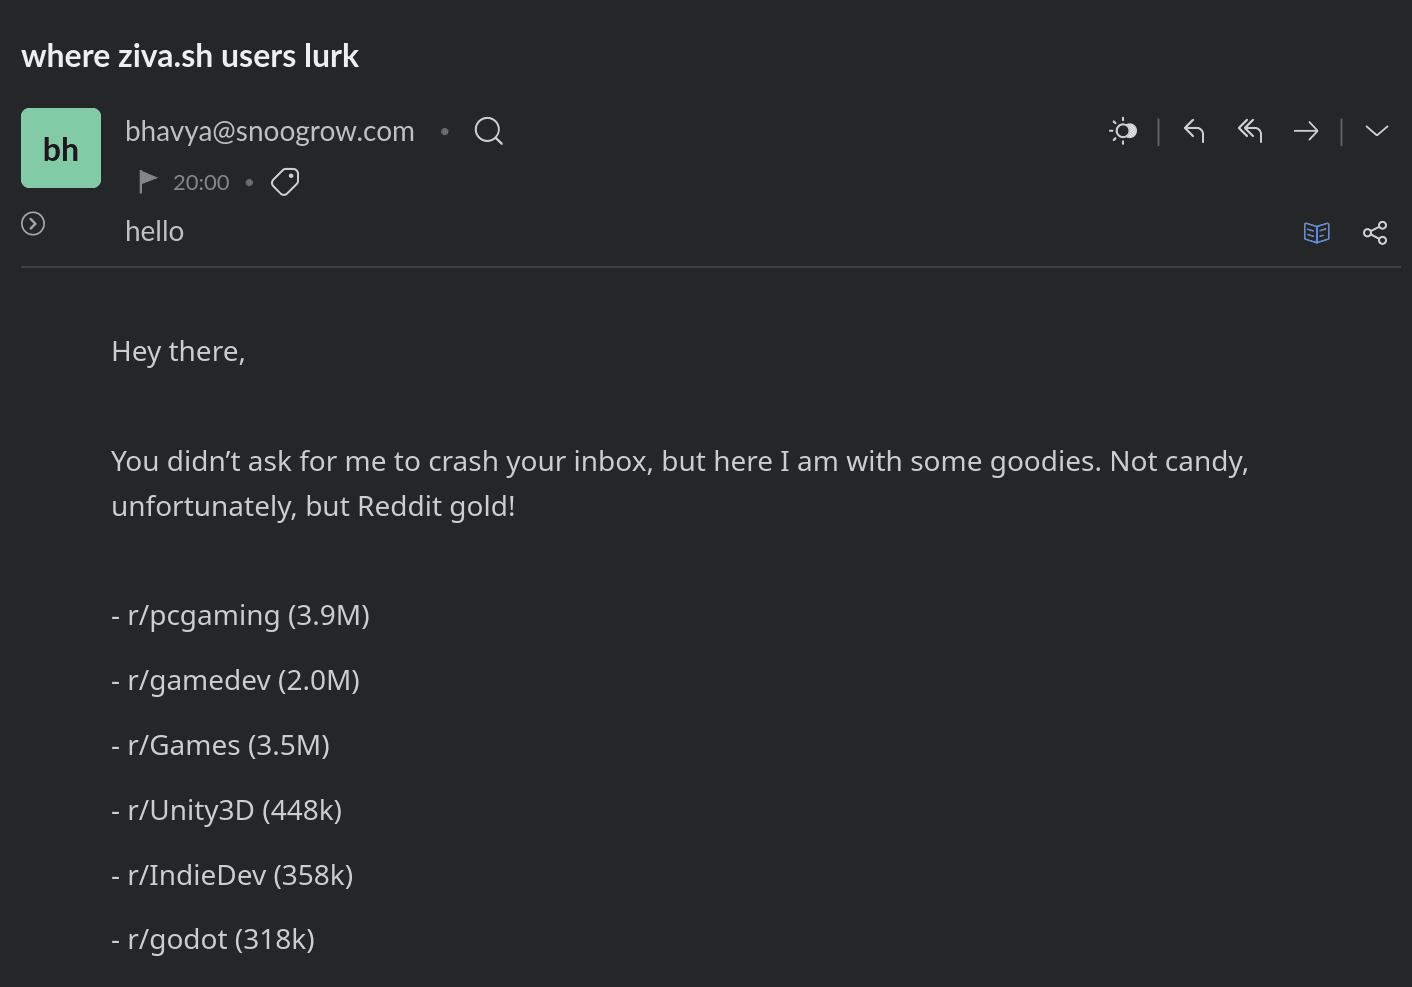The width and height of the screenshot is (1412, 987).
Task: Forward this message using the arrow icon
Action: (x=1306, y=130)
